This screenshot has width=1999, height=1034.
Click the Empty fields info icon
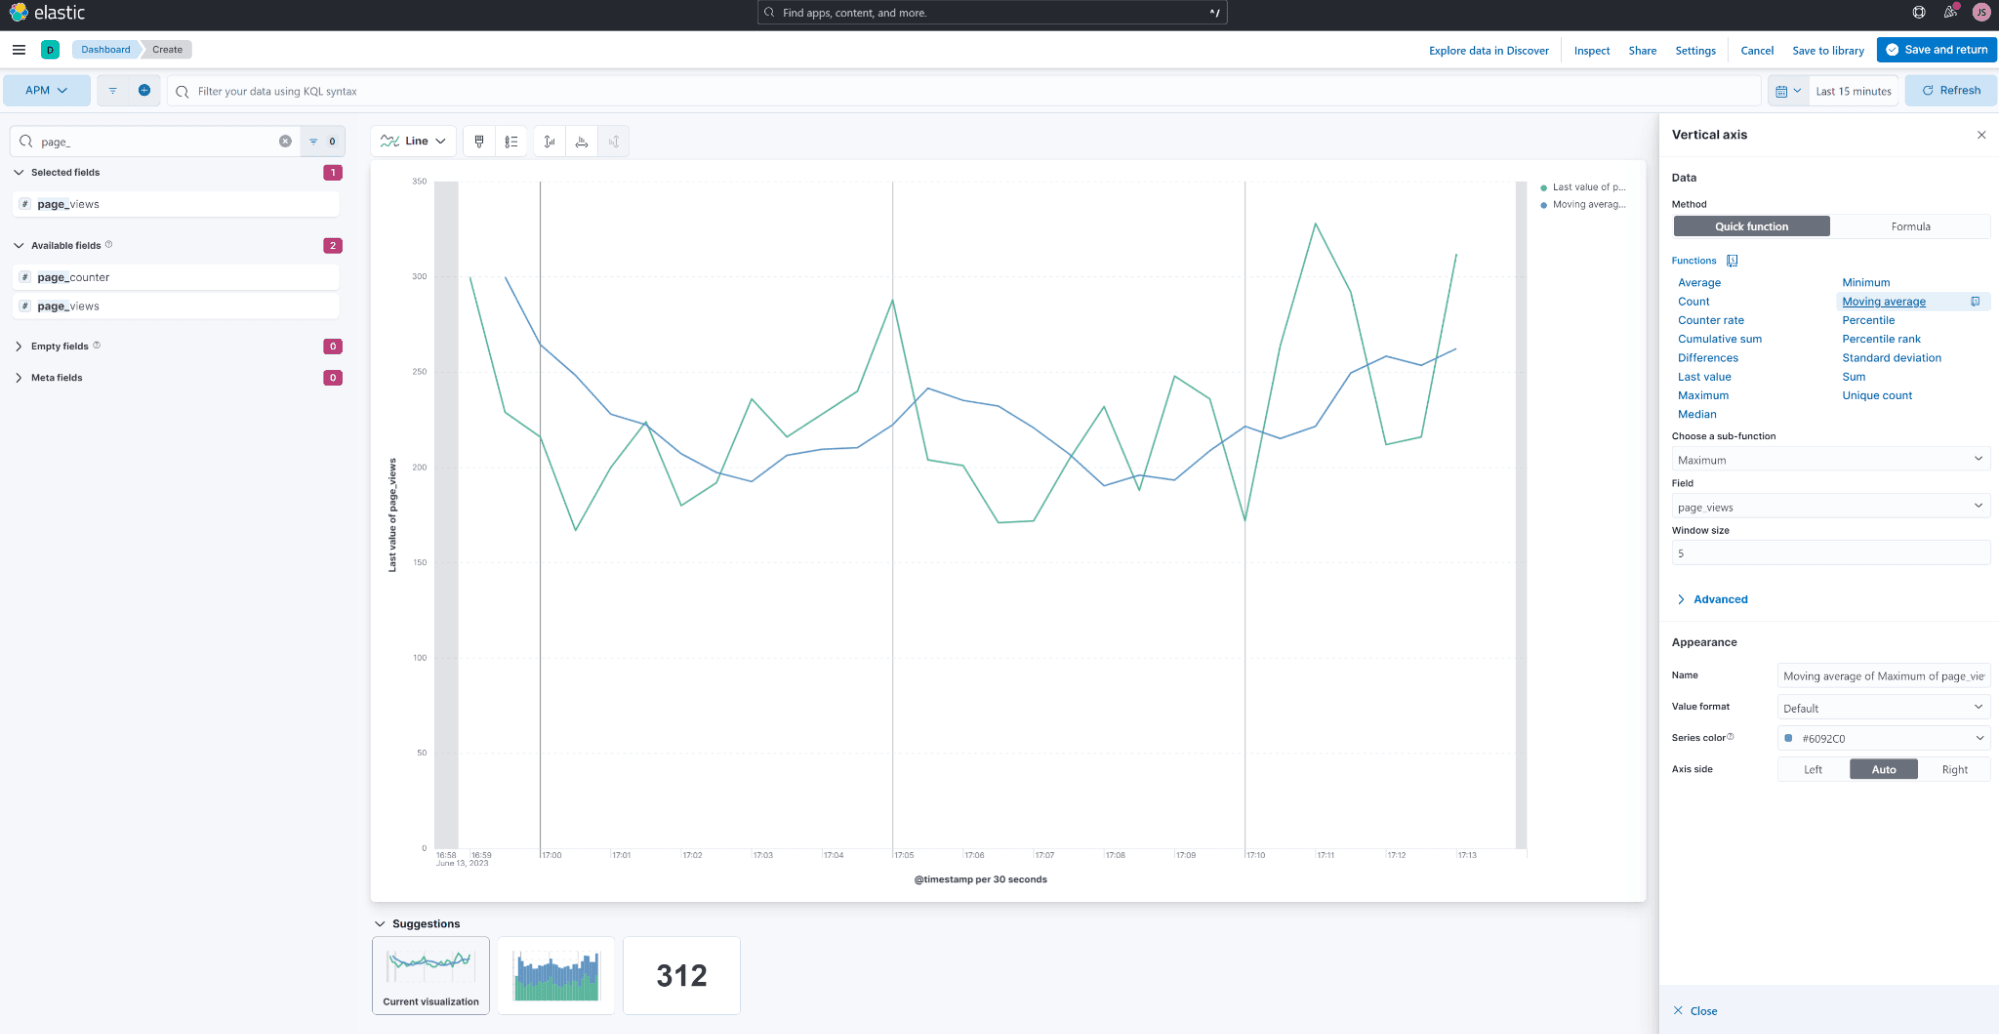click(97, 345)
